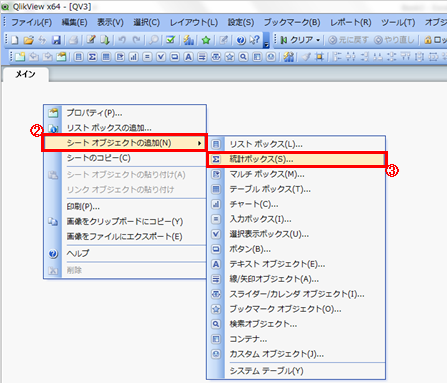Open the 編集(E) menu
Screen dimensions: 447x383
[74, 22]
